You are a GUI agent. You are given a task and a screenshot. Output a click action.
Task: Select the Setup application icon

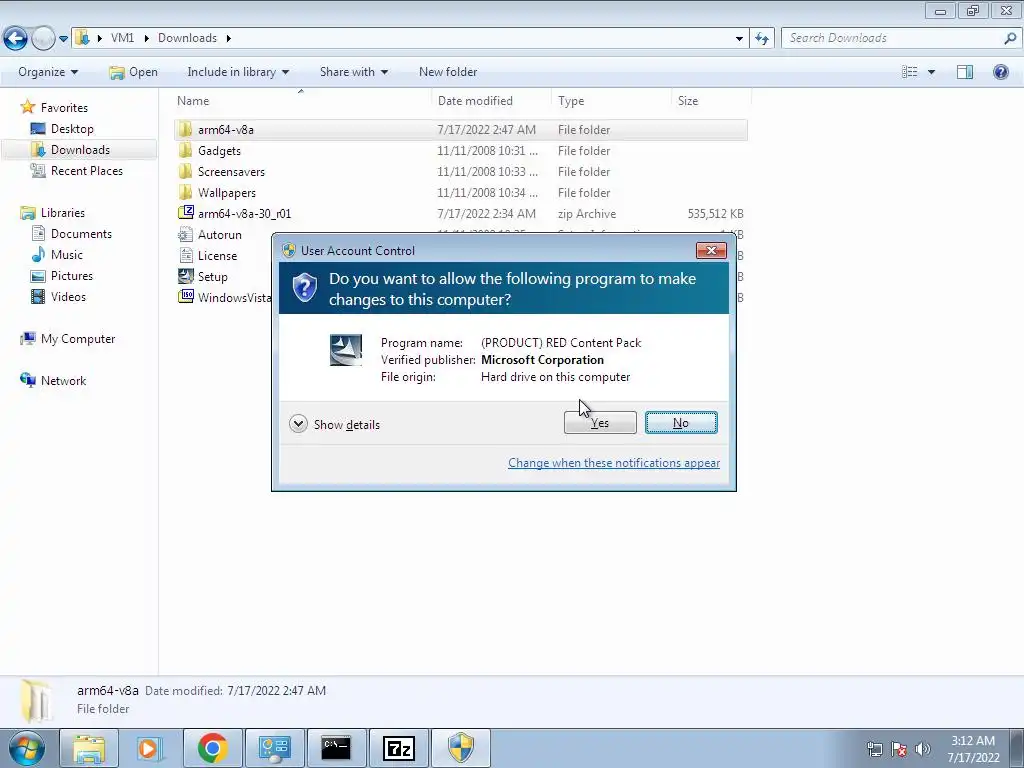(x=185, y=276)
